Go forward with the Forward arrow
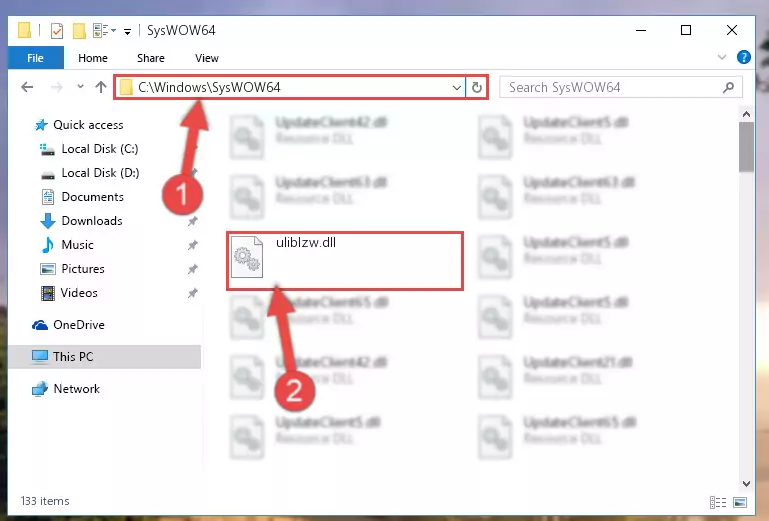Image resolution: width=769 pixels, height=521 pixels. (57, 87)
